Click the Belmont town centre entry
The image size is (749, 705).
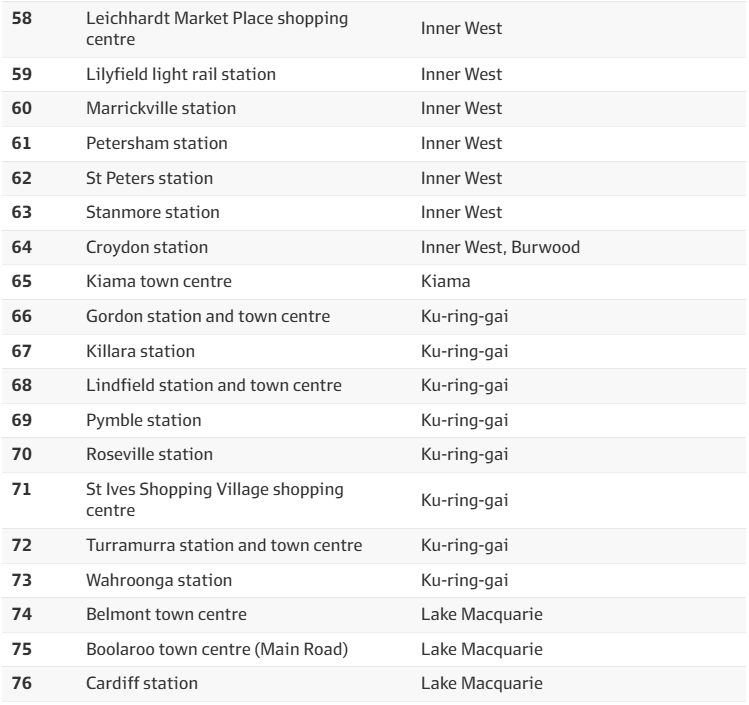(x=166, y=614)
